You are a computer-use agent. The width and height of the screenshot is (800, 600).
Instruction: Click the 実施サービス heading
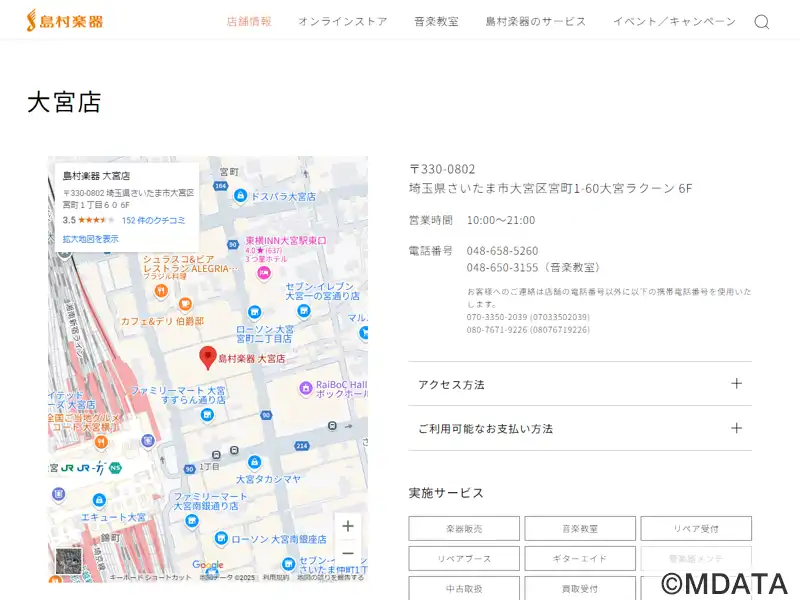[x=446, y=493]
